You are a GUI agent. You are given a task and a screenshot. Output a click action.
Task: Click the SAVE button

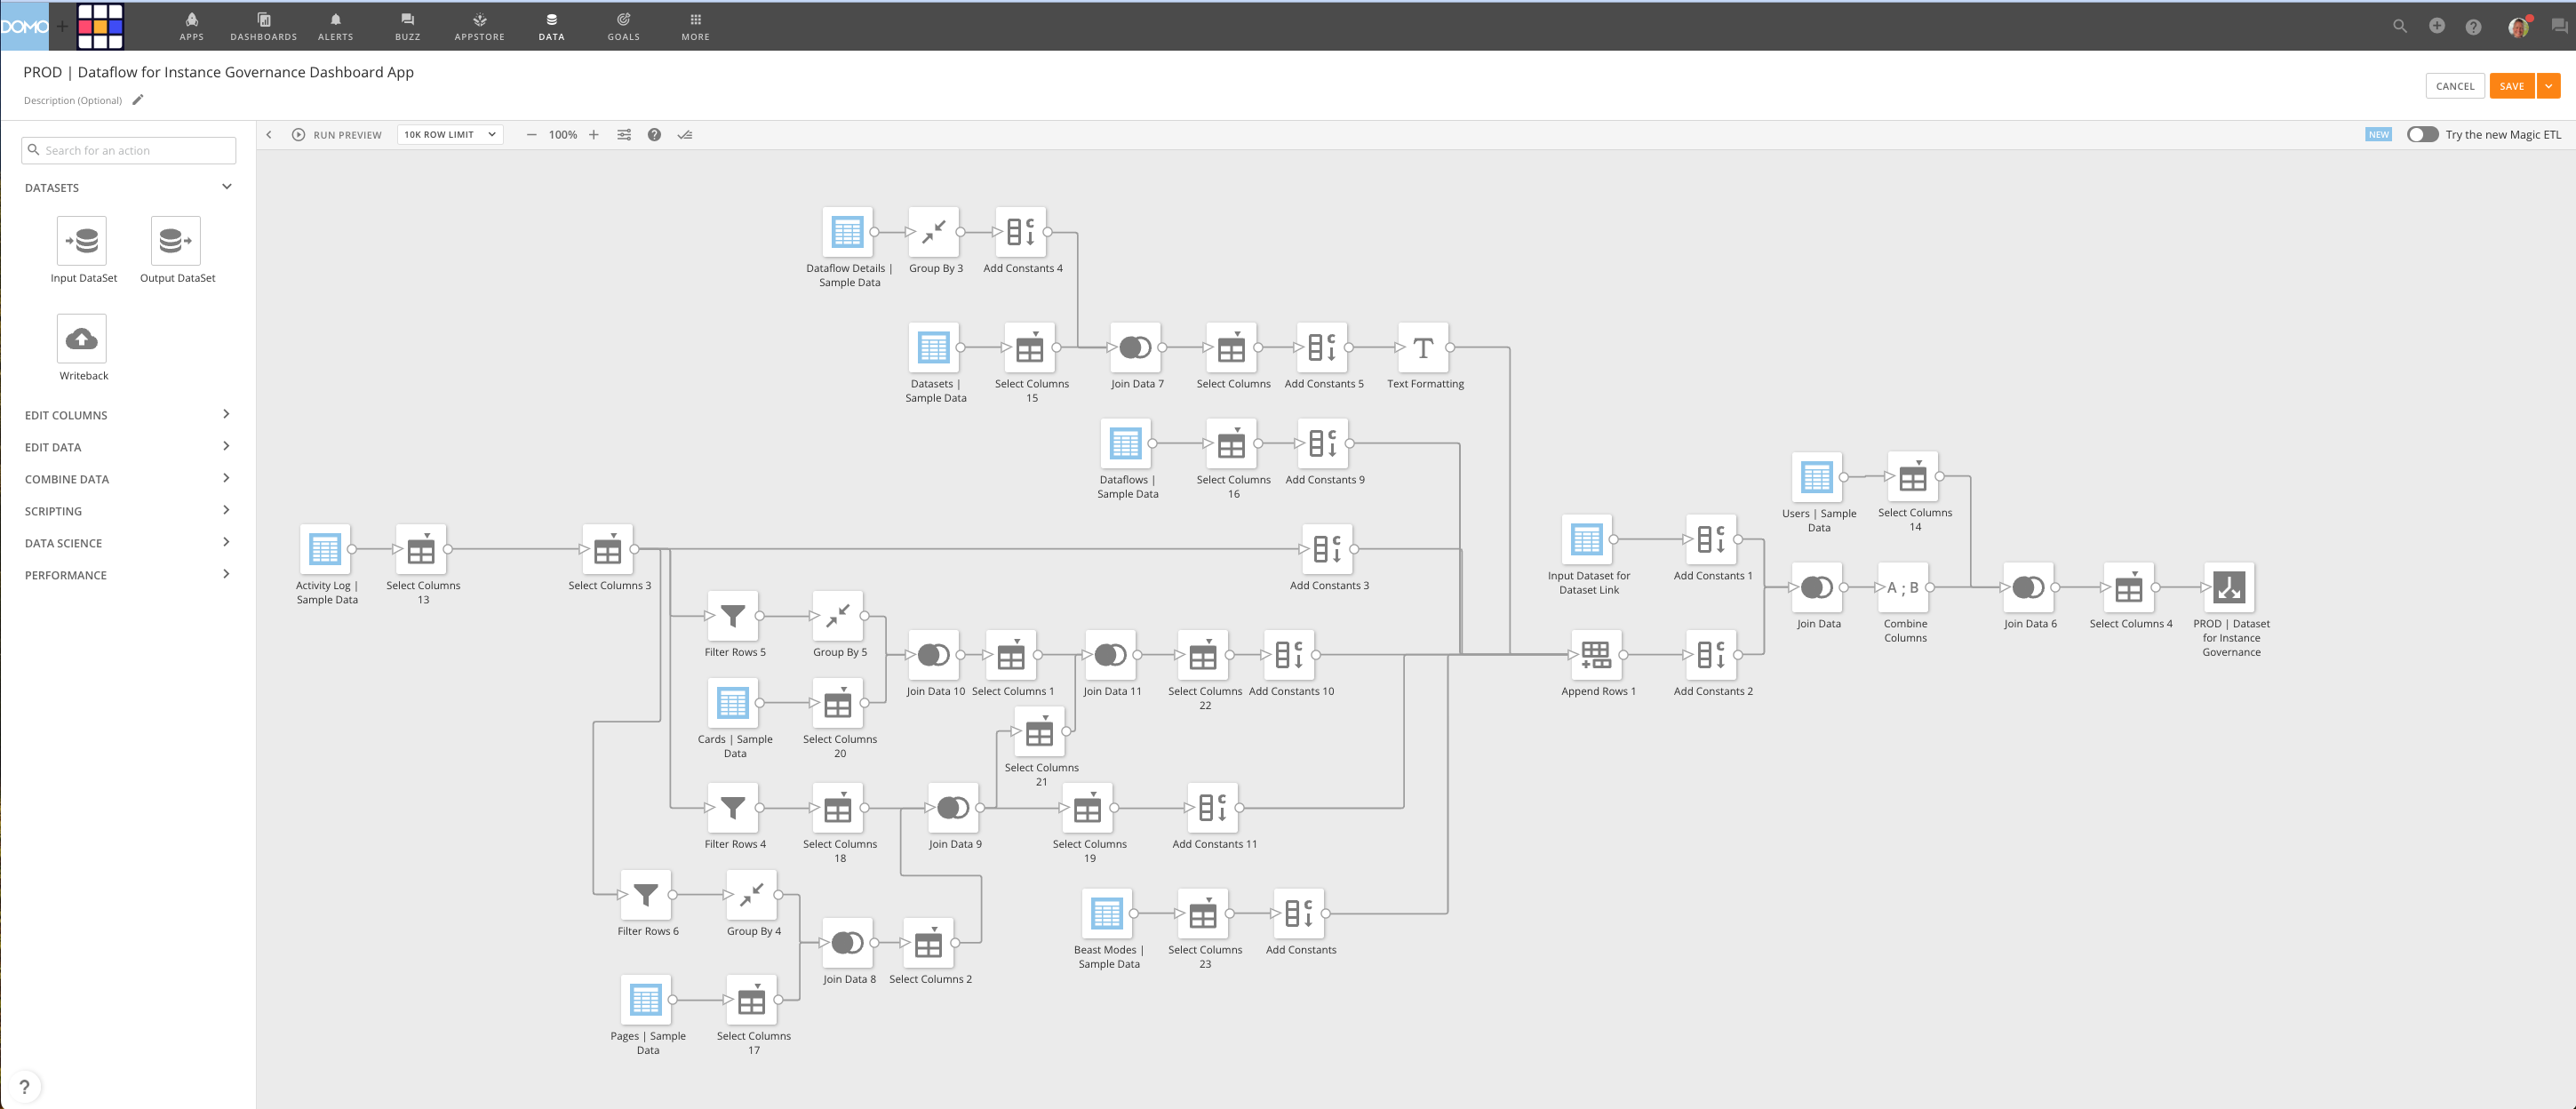(x=2511, y=86)
